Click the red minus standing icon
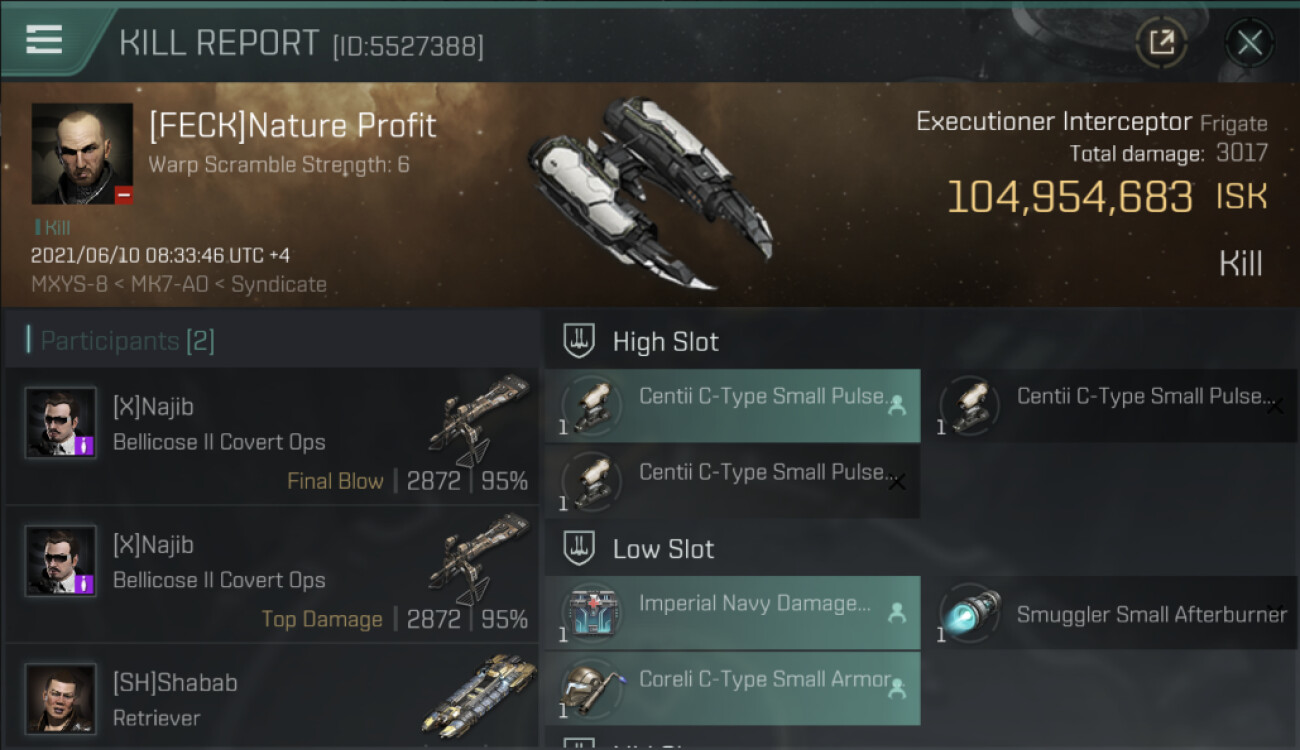The height and width of the screenshot is (750, 1300). 124,195
